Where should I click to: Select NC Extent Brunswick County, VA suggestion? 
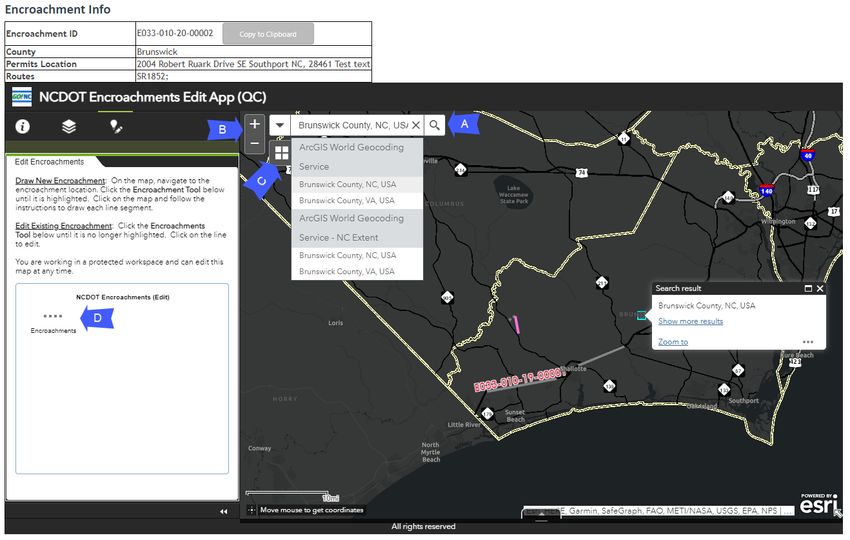pyautogui.click(x=357, y=271)
